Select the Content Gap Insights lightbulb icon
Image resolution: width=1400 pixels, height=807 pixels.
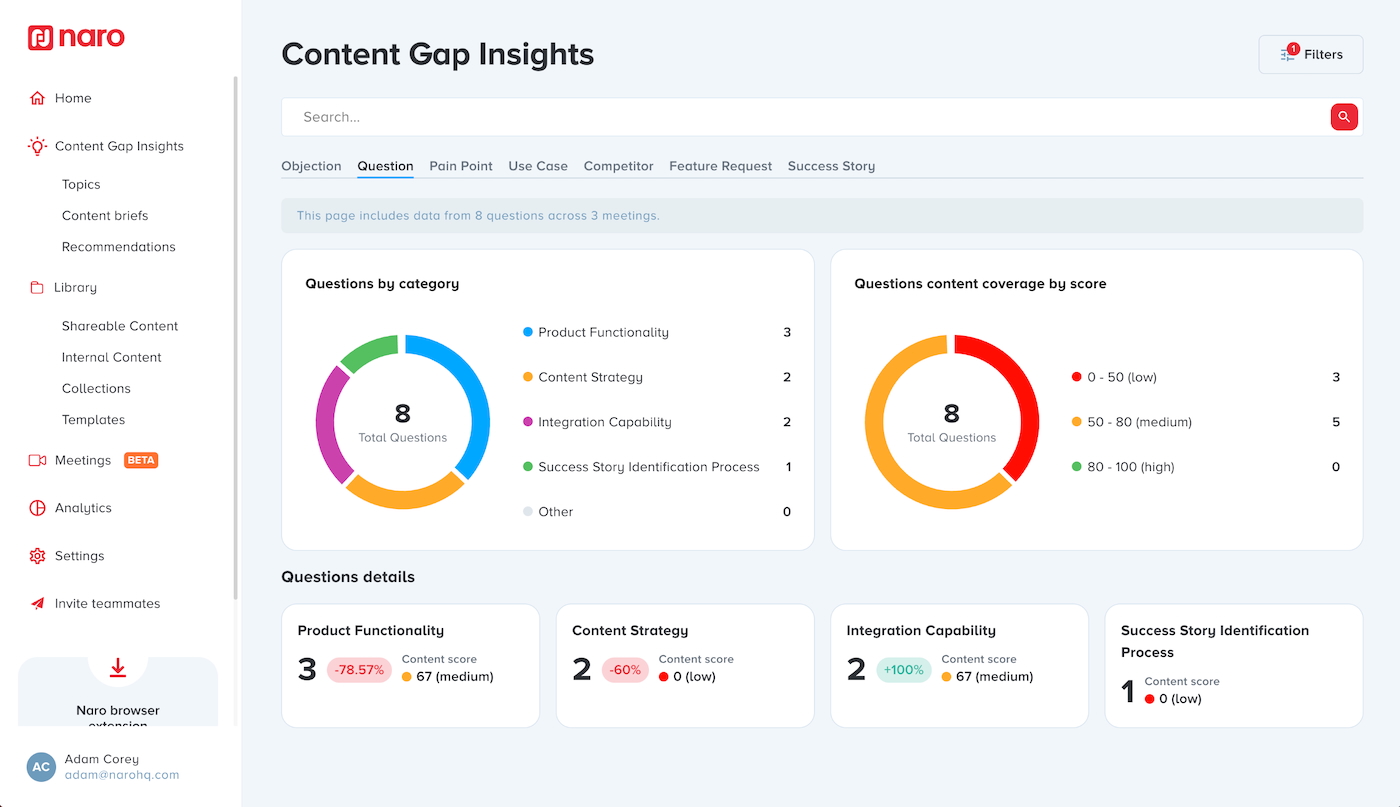pyautogui.click(x=36, y=145)
